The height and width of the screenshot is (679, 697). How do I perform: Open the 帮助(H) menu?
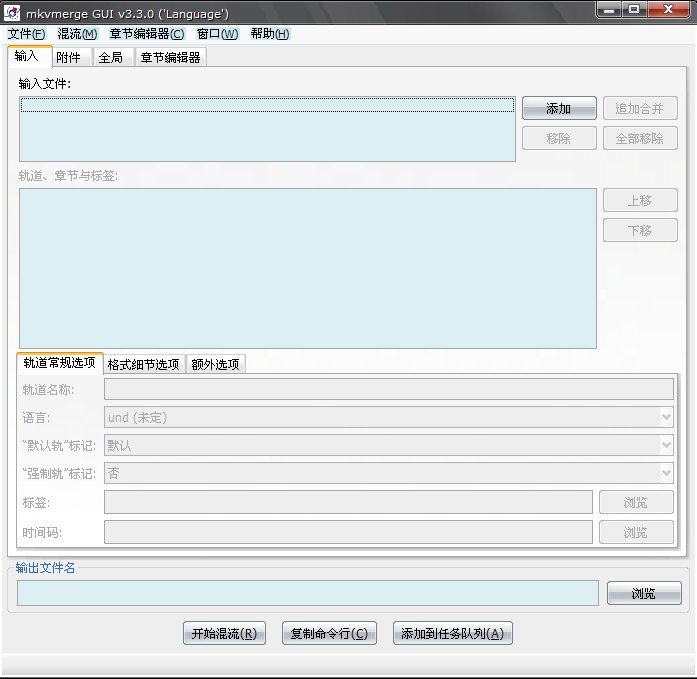270,34
